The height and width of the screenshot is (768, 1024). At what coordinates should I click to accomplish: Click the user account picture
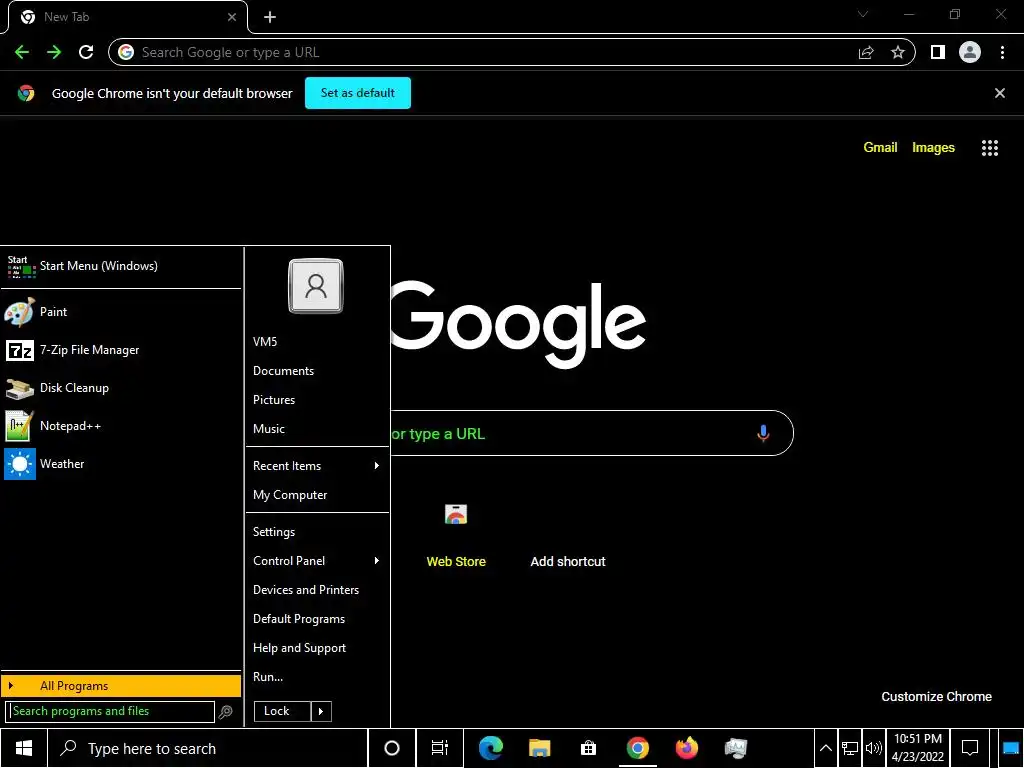(x=315, y=286)
